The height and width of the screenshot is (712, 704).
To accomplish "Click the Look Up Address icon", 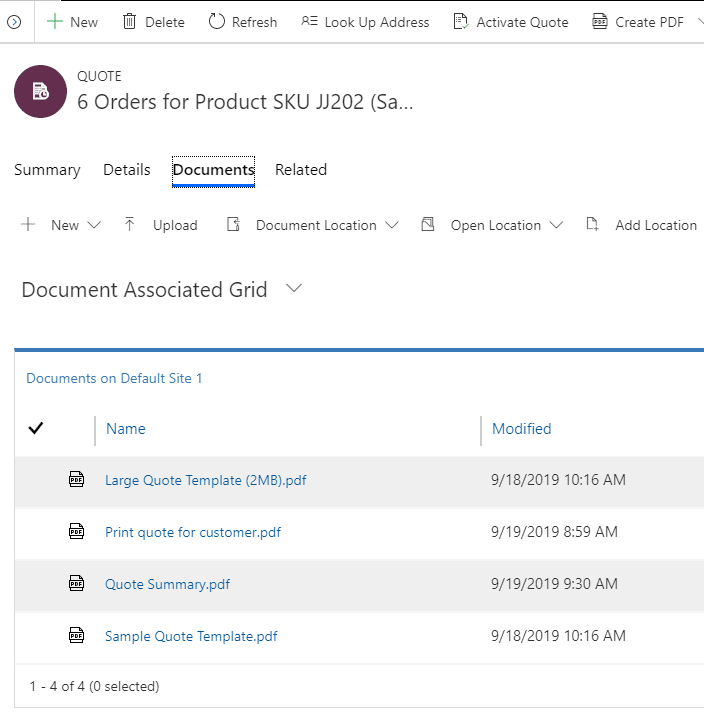I will click(x=309, y=22).
